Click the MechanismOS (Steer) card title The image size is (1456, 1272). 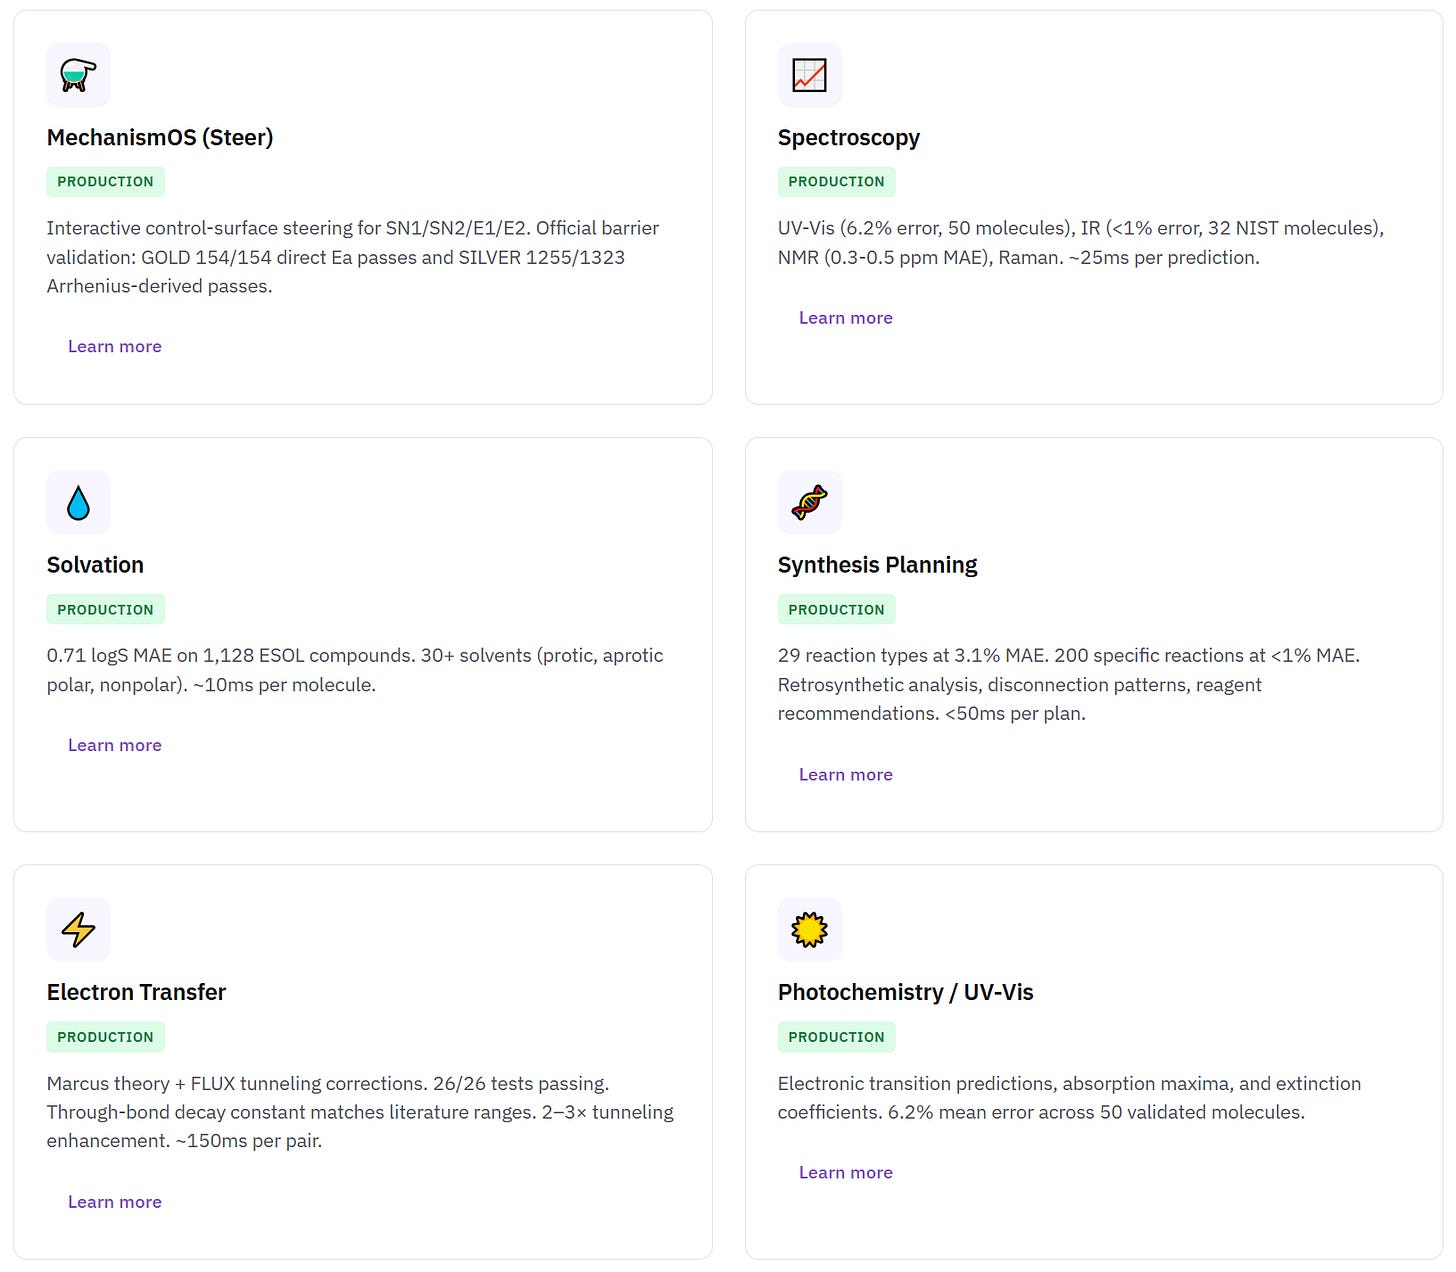[160, 138]
